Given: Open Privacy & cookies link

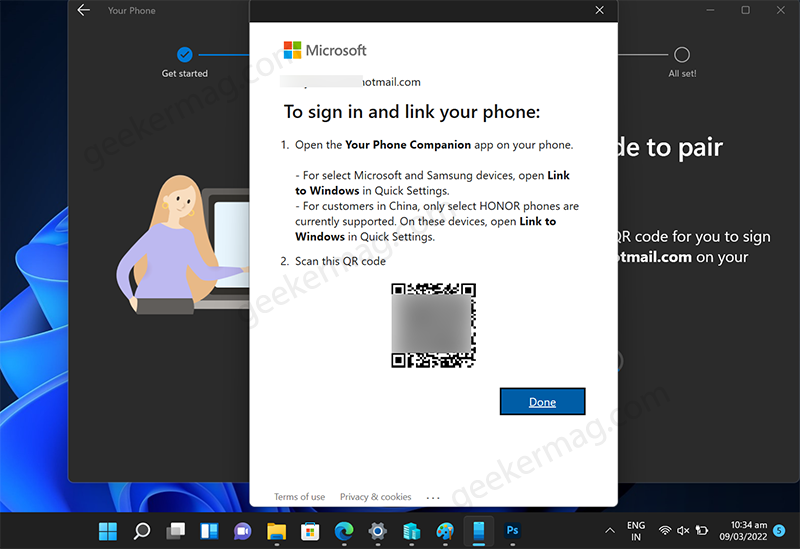Looking at the screenshot, I should [376, 496].
